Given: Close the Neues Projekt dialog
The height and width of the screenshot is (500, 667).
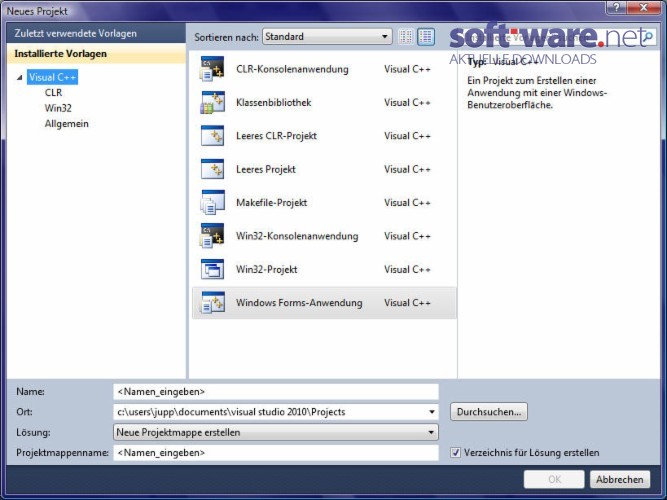Looking at the screenshot, I should (644, 7).
